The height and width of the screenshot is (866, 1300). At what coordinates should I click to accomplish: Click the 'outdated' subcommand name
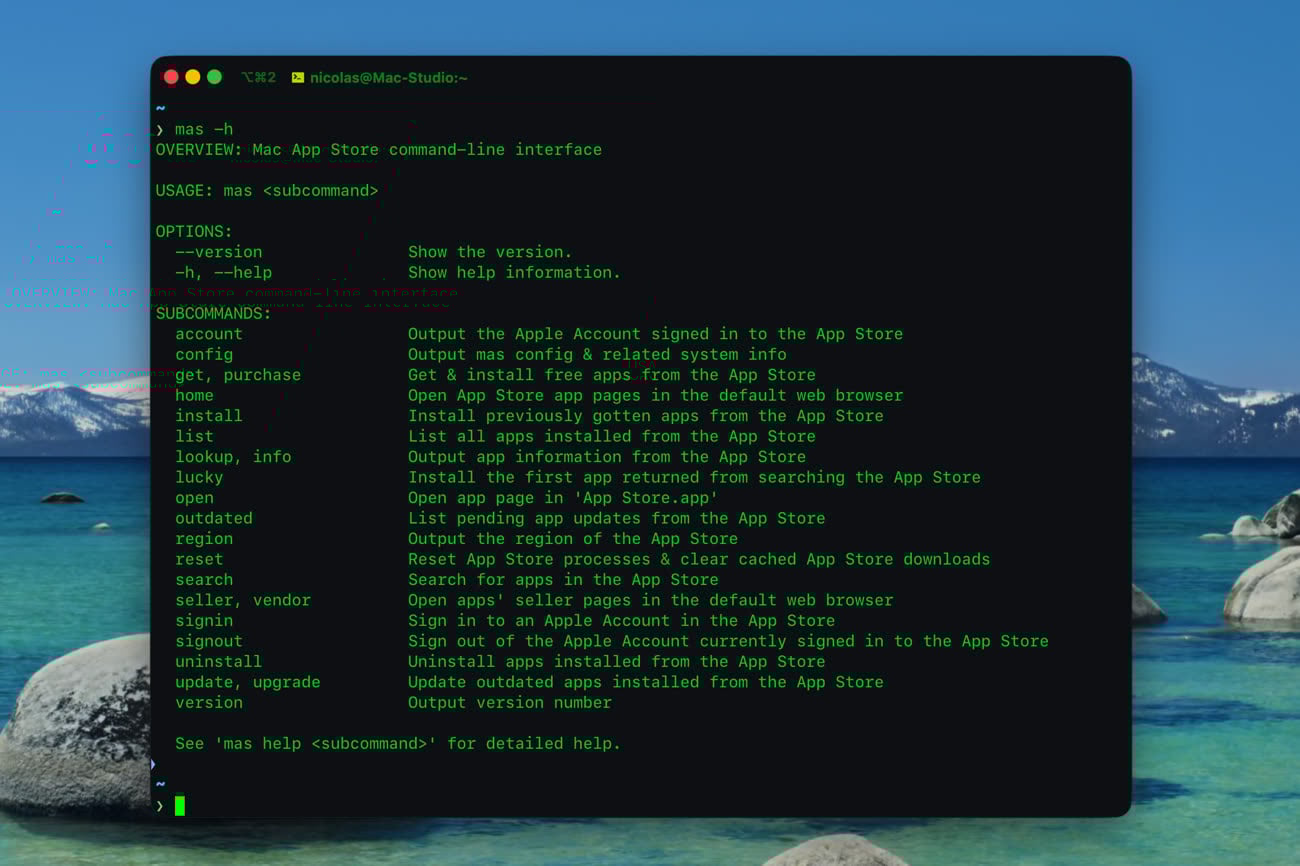click(x=214, y=518)
